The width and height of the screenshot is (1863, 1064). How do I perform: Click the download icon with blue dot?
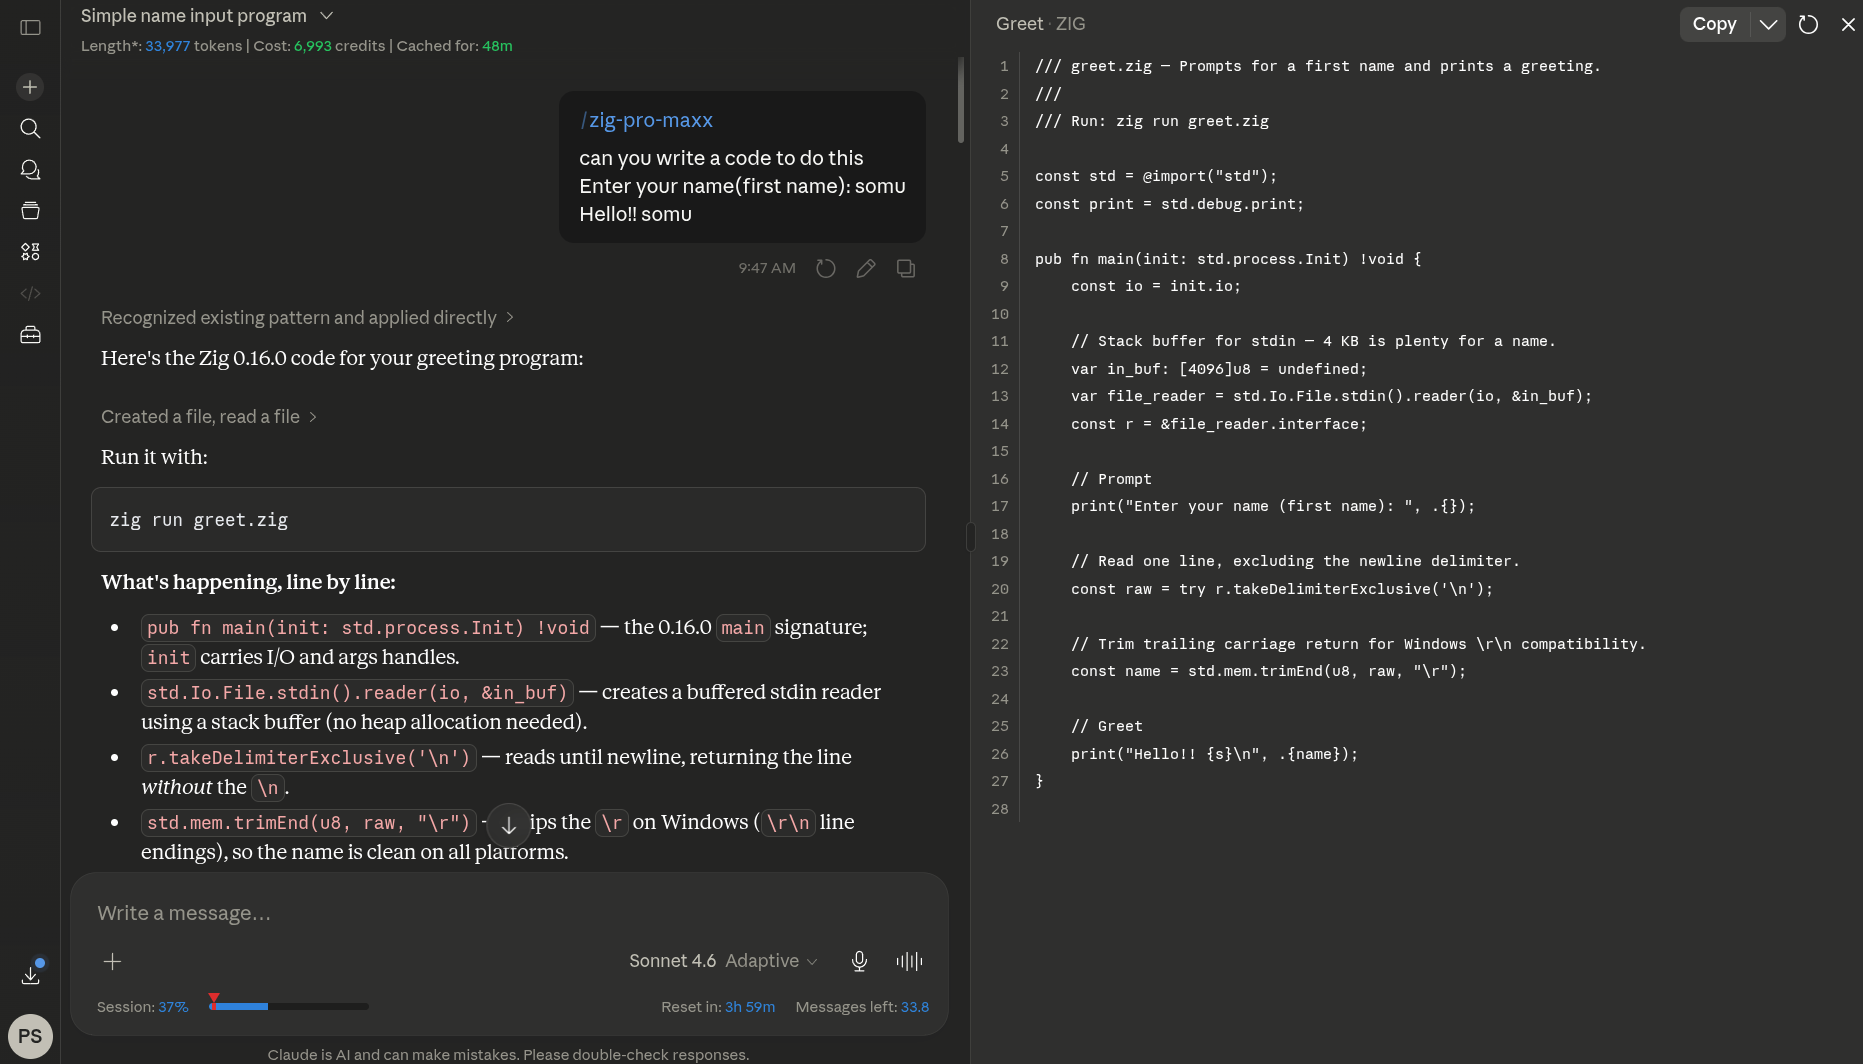[x=31, y=973]
